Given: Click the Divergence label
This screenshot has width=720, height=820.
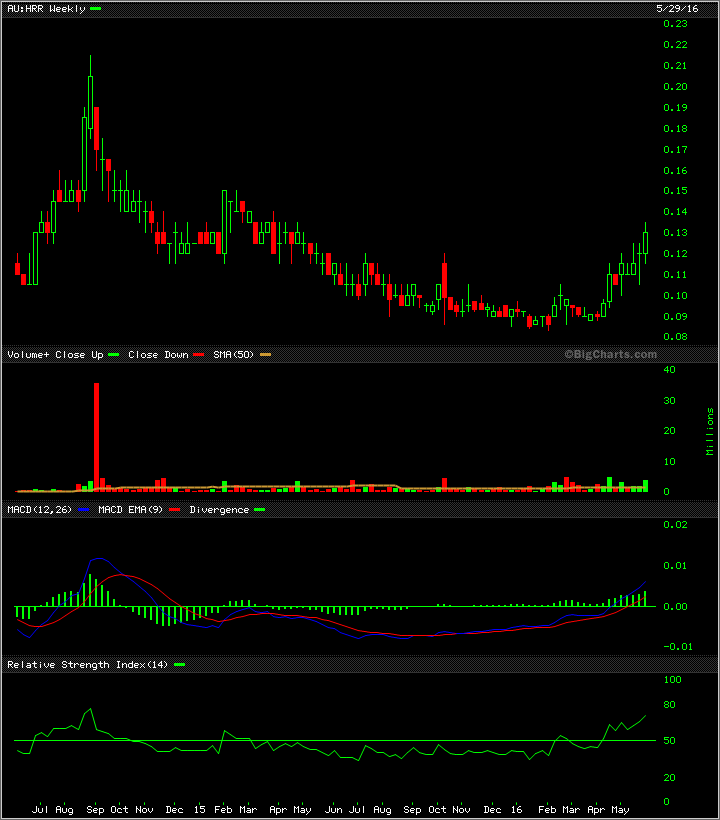Looking at the screenshot, I should pos(219,510).
